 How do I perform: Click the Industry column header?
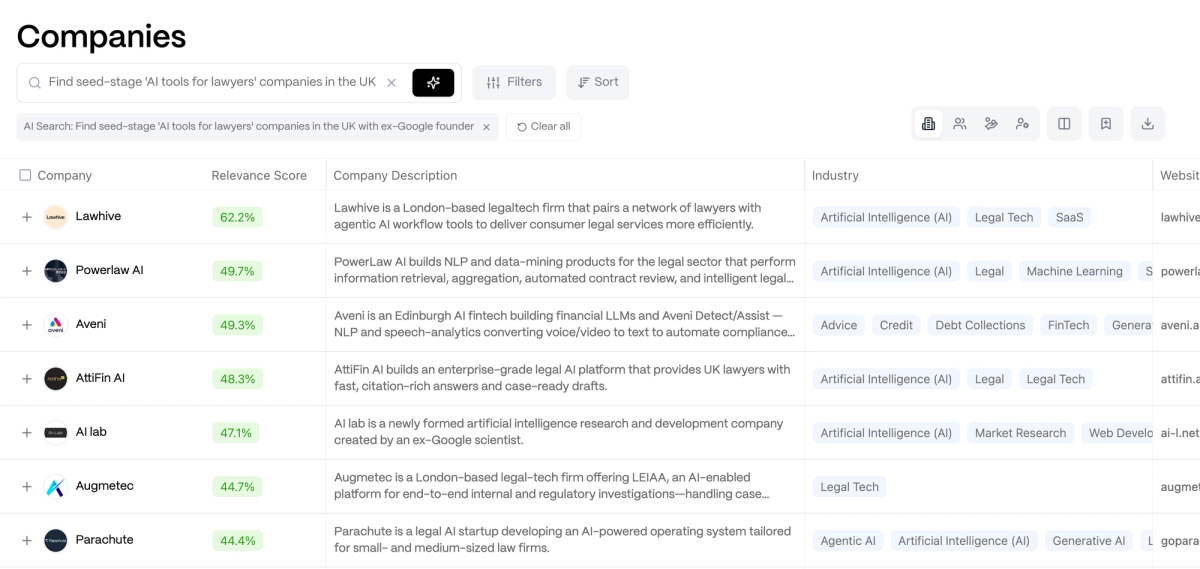coord(835,175)
